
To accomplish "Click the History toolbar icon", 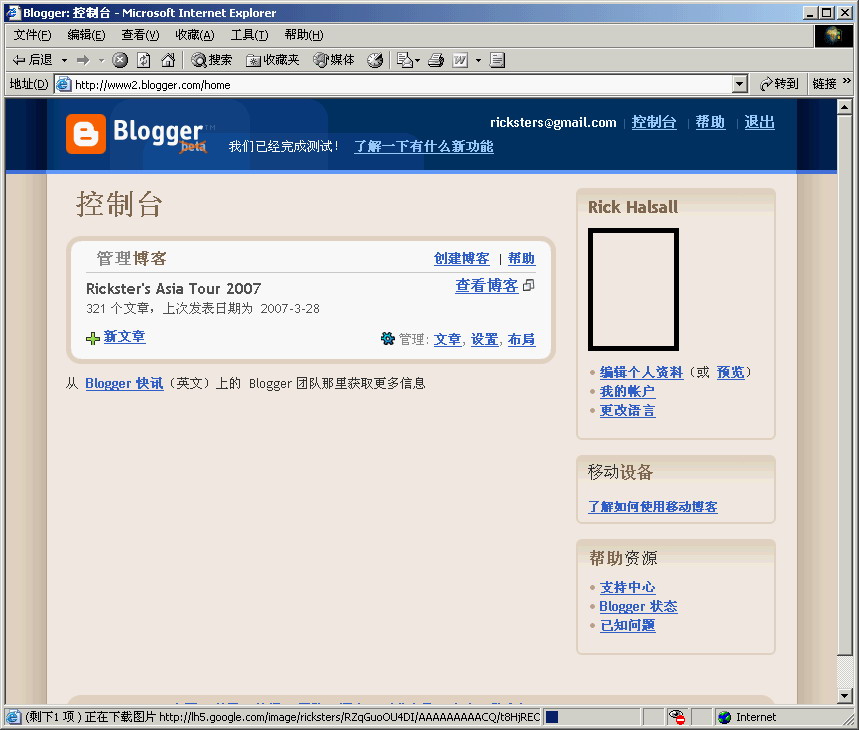I will 375,60.
